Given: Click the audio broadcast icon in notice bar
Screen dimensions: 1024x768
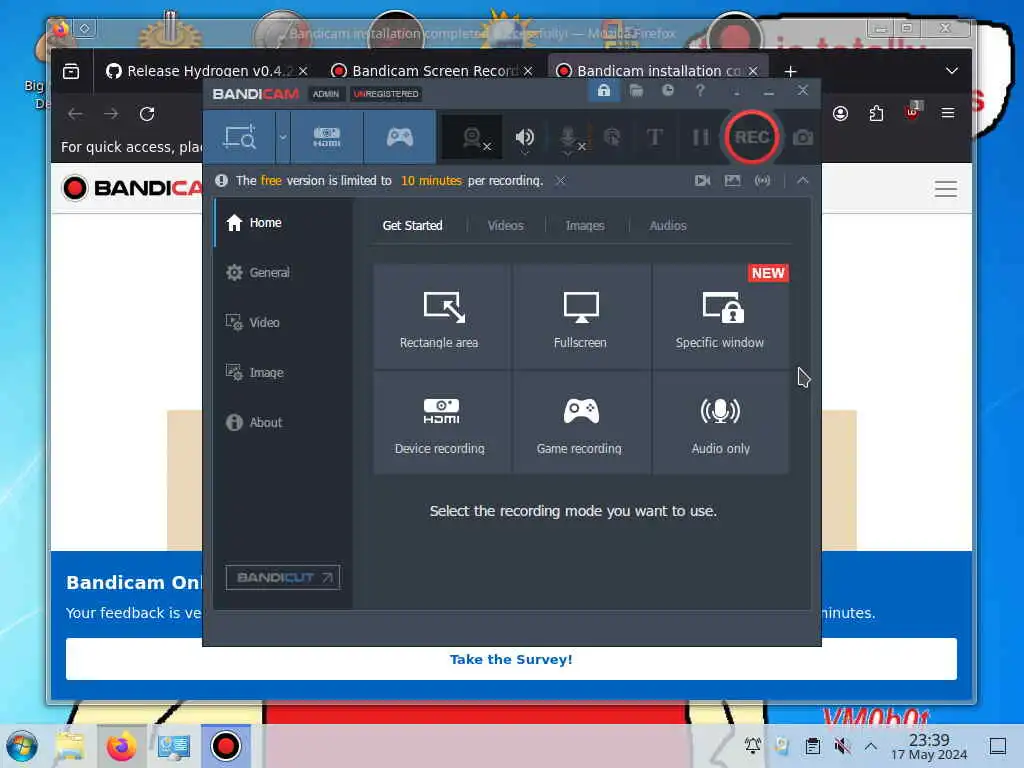Looking at the screenshot, I should (x=762, y=181).
